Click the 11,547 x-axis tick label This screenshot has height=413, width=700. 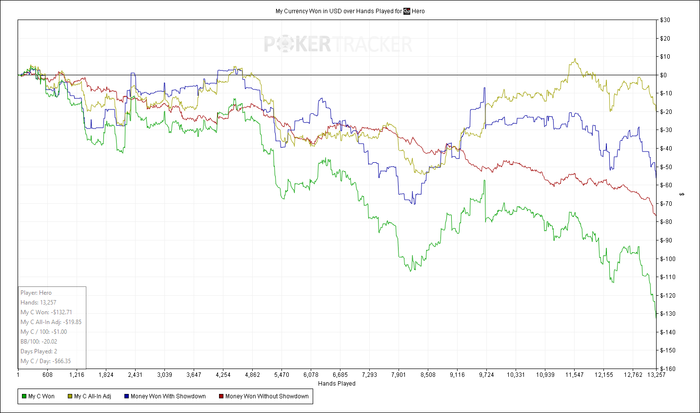tap(574, 375)
